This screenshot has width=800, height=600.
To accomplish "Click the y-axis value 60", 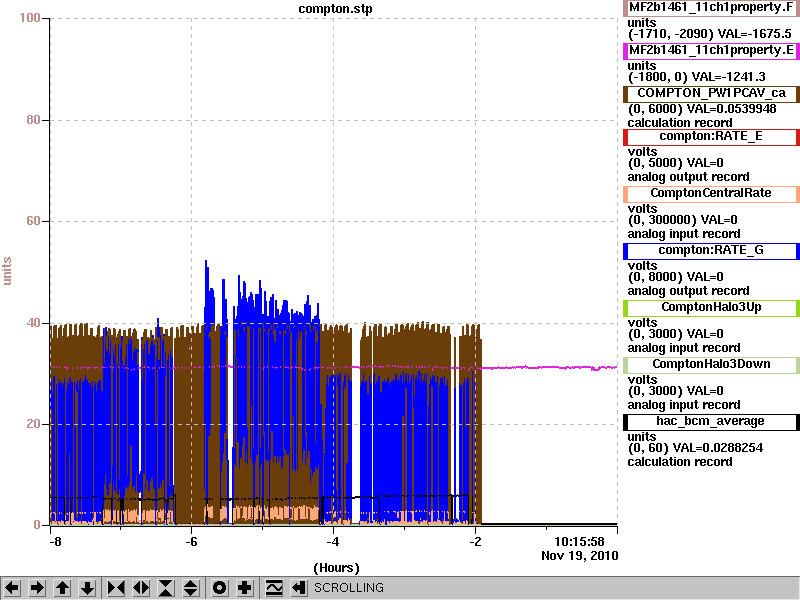I will [x=33, y=221].
